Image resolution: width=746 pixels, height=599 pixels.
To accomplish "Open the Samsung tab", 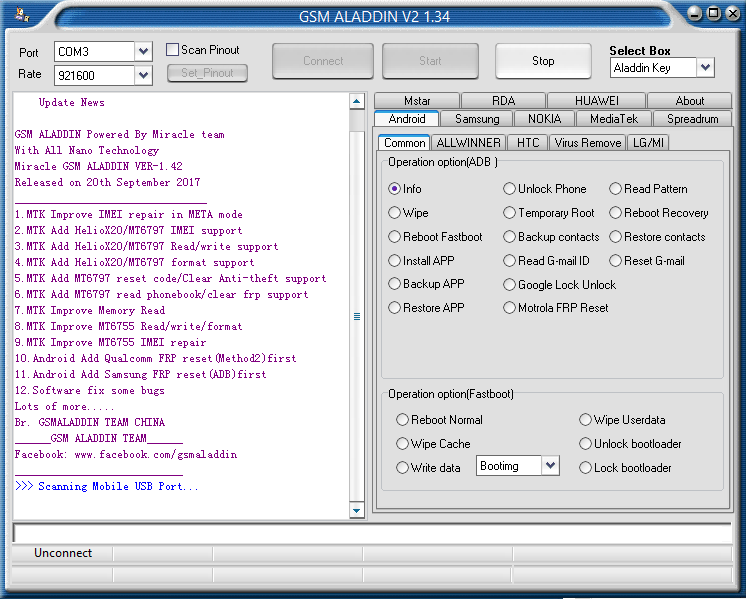I will (477, 119).
